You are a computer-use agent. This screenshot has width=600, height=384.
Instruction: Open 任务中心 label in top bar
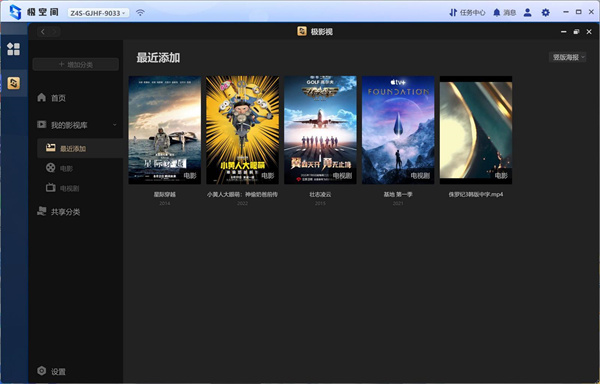[x=473, y=13]
